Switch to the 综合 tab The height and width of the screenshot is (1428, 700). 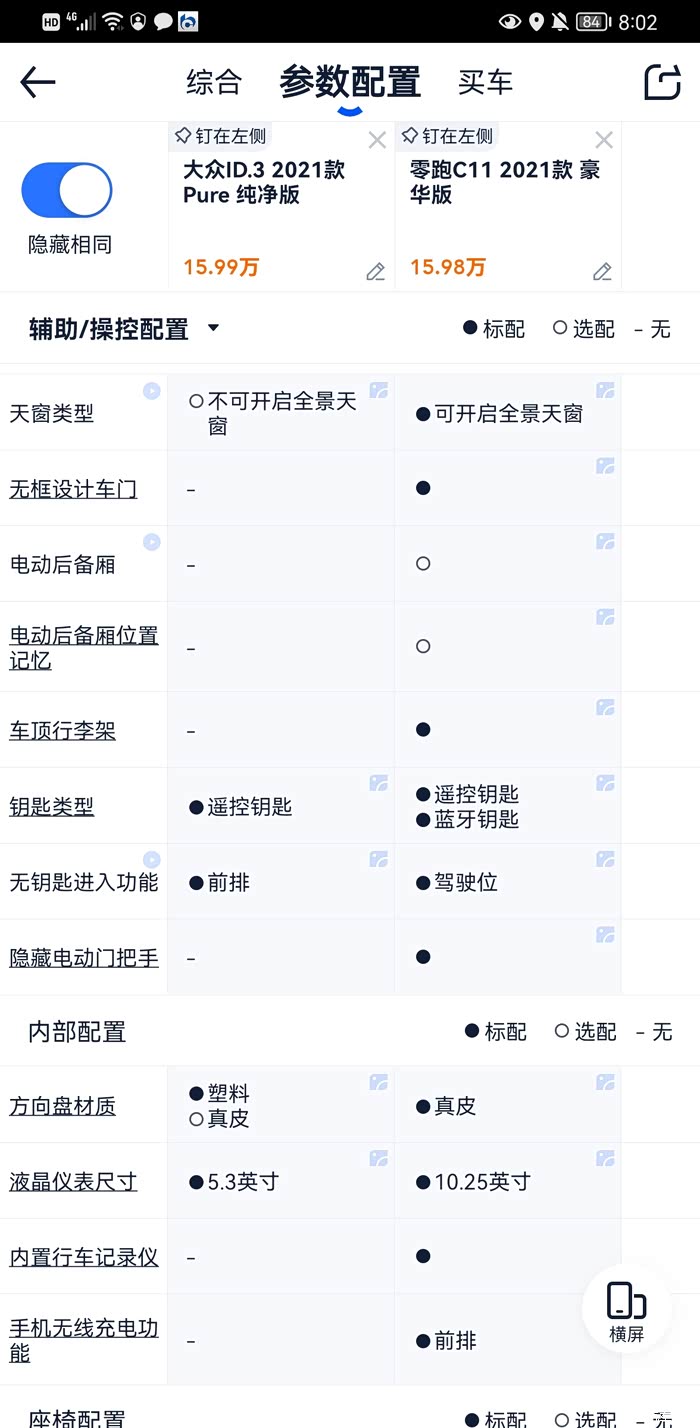[x=214, y=82]
